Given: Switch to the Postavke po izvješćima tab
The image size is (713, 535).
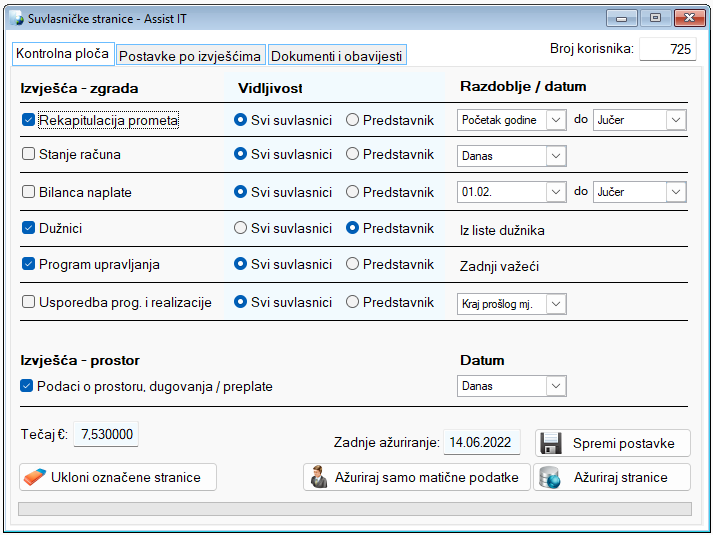Looking at the screenshot, I should click(191, 55).
